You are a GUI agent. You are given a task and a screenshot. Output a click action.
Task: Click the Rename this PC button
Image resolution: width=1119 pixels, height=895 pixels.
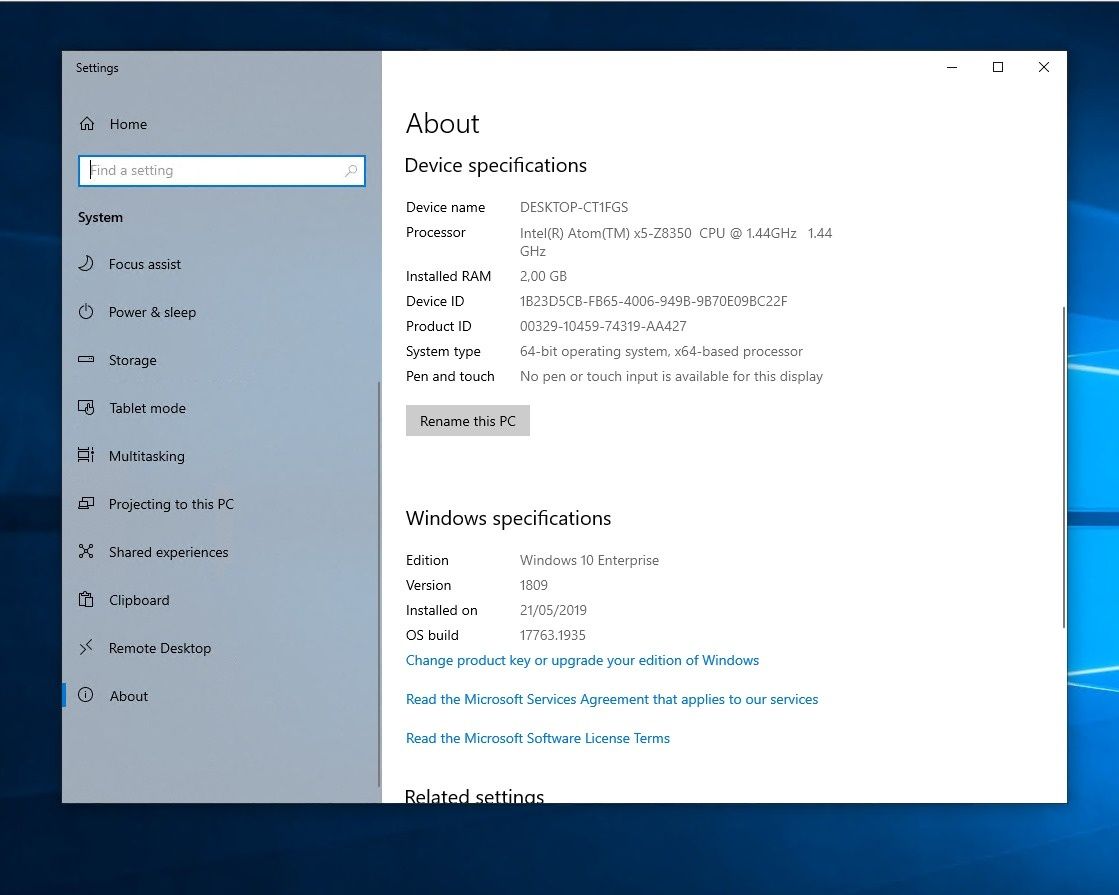coord(467,421)
